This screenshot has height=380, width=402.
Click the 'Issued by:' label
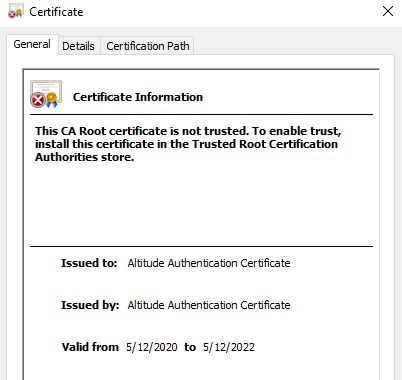[x=90, y=305]
